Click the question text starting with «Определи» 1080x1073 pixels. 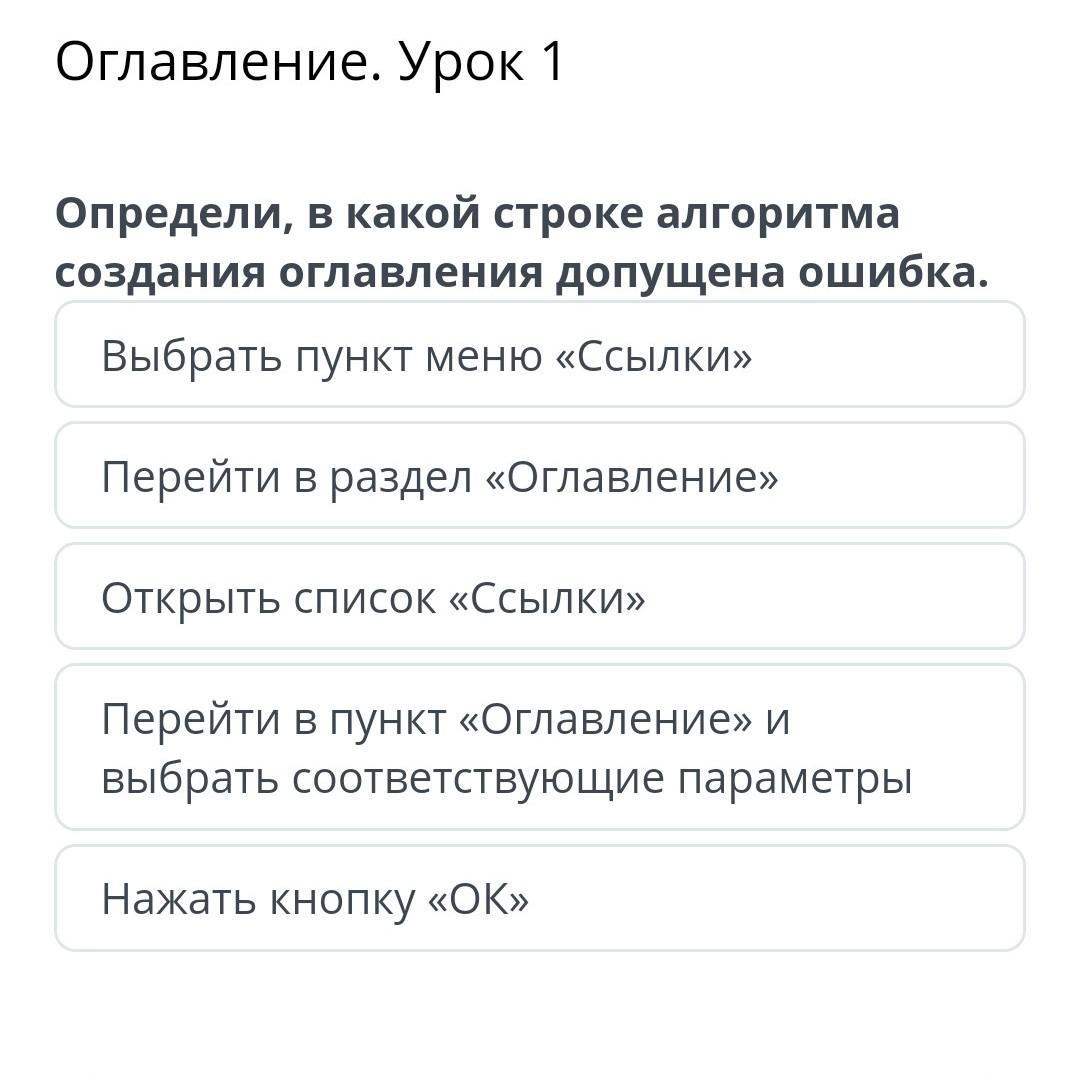point(521,242)
